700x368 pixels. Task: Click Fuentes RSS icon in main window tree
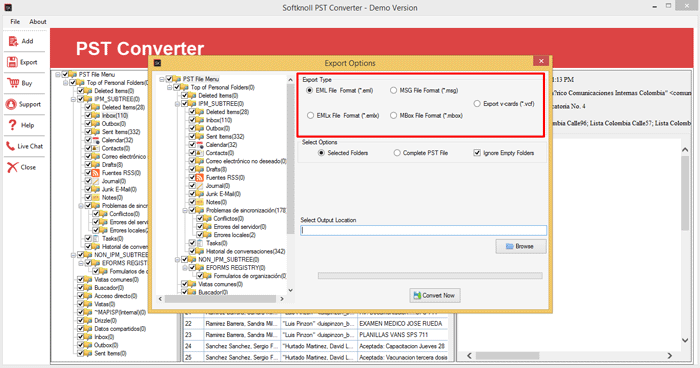[x=96, y=173]
